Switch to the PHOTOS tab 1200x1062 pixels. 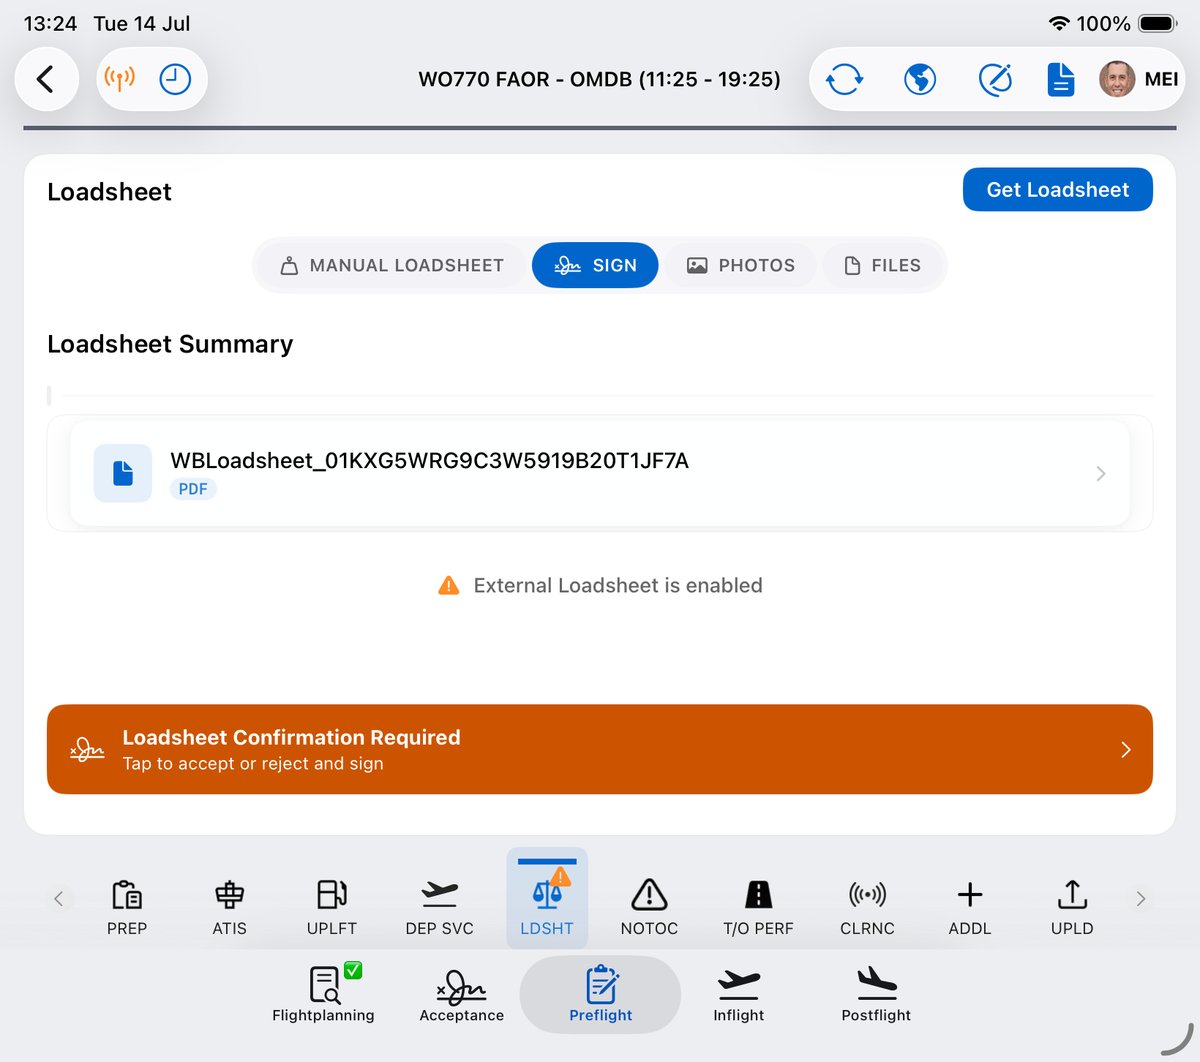[741, 265]
